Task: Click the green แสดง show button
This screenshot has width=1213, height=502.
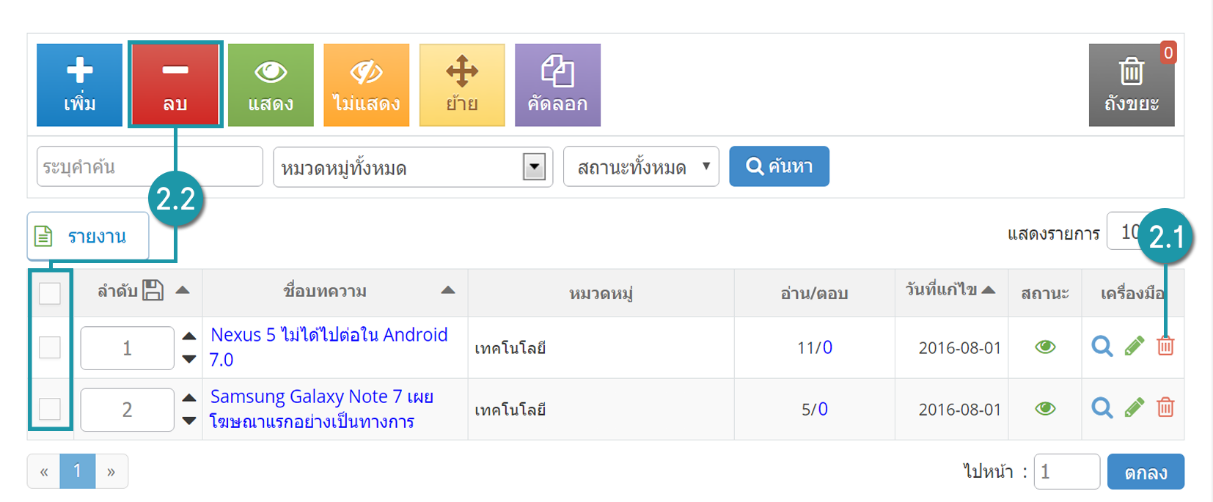Action: coord(270,85)
